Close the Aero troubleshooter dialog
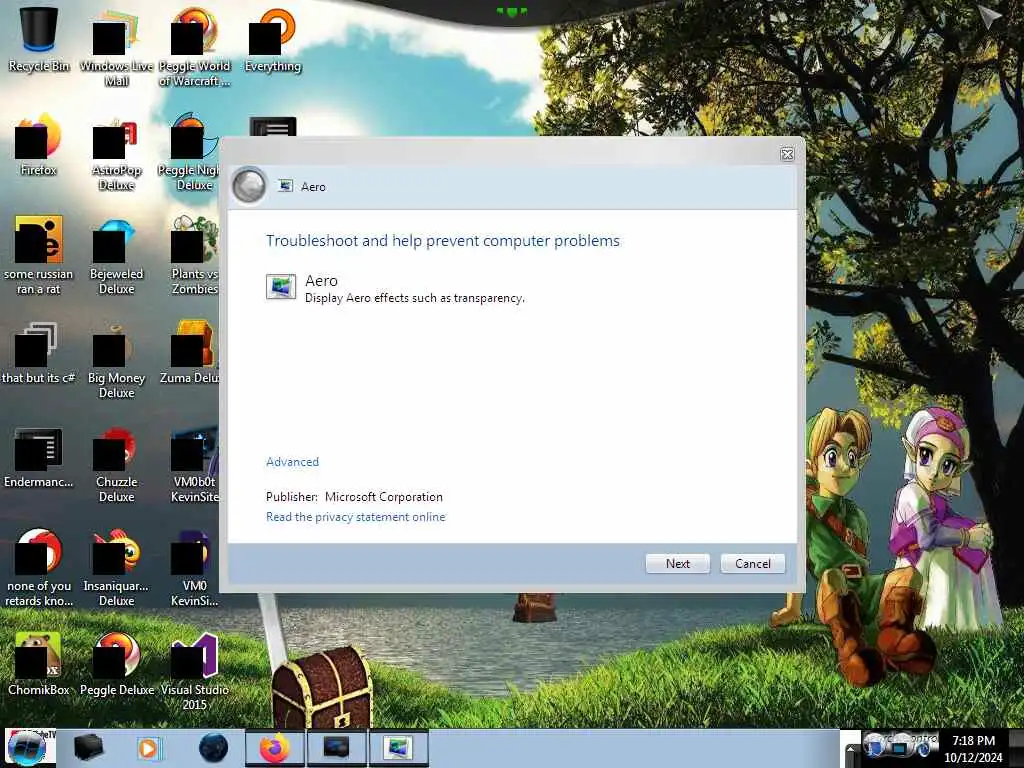Image resolution: width=1024 pixels, height=768 pixels. click(x=787, y=154)
